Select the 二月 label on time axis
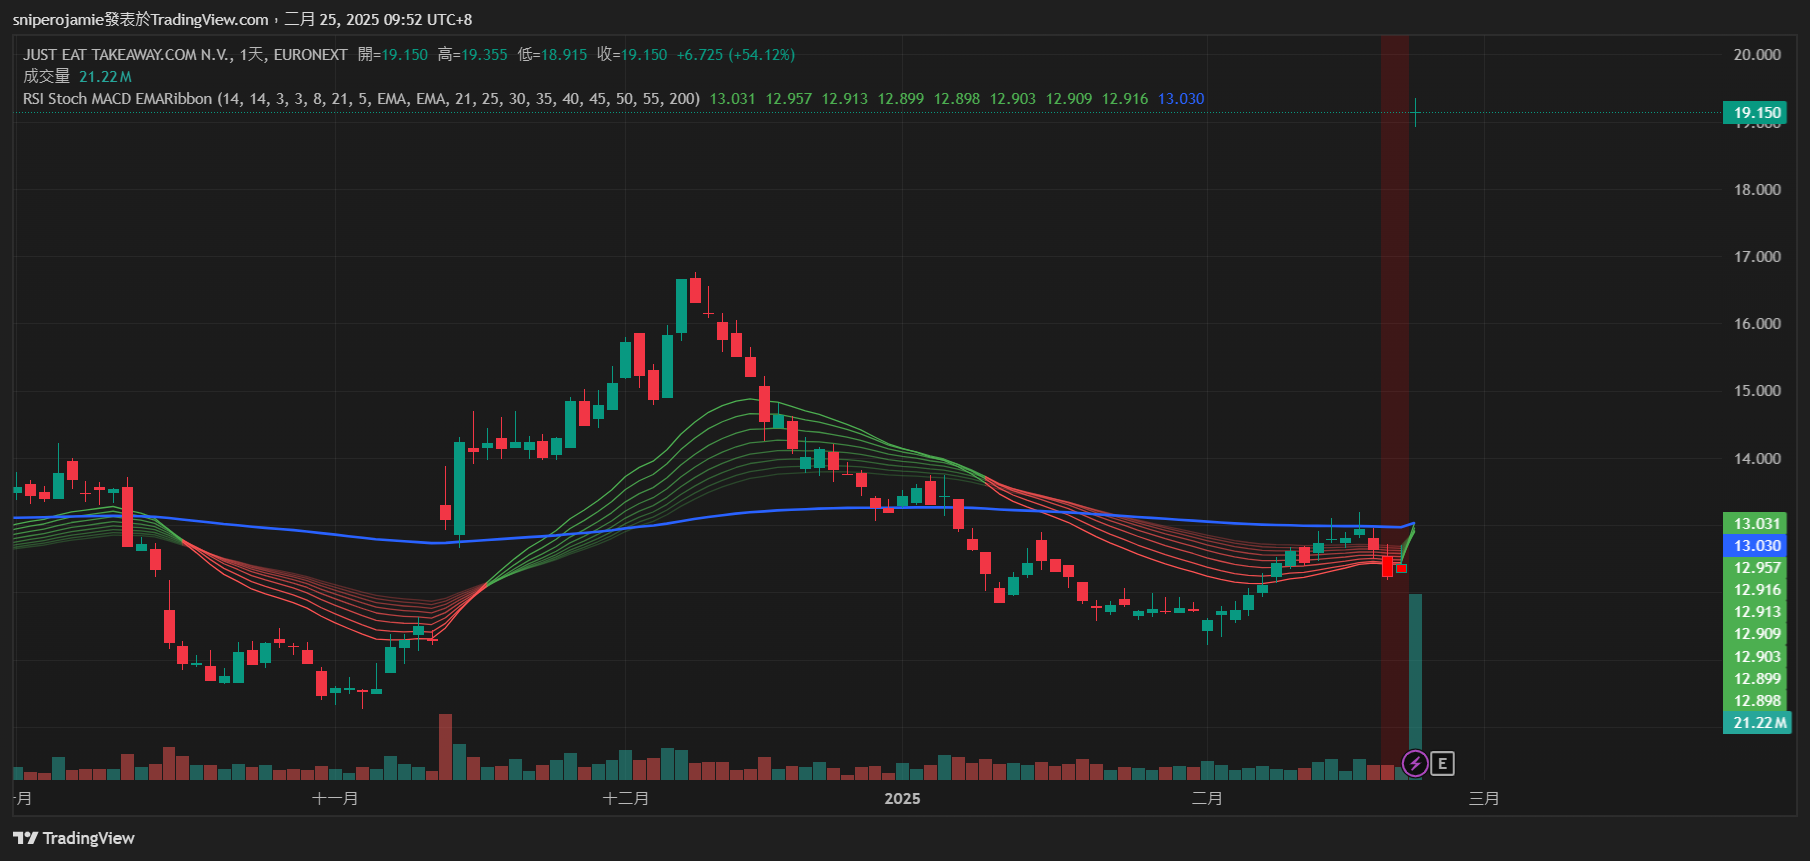 coord(1207,799)
